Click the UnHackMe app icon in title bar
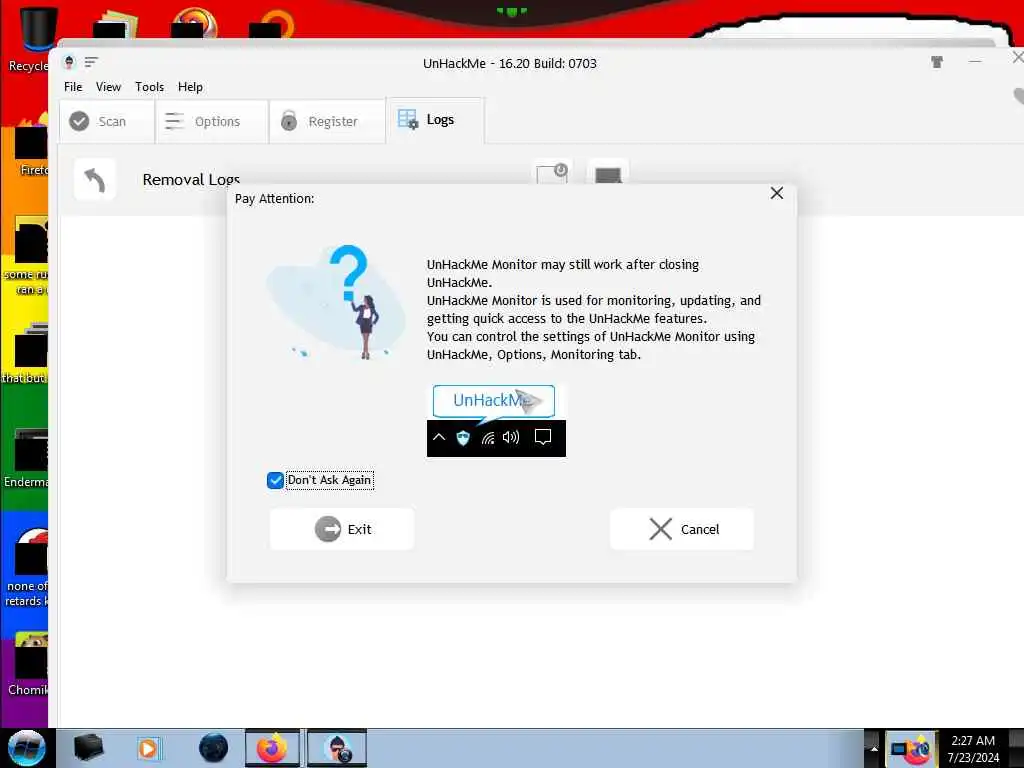 pyautogui.click(x=69, y=63)
